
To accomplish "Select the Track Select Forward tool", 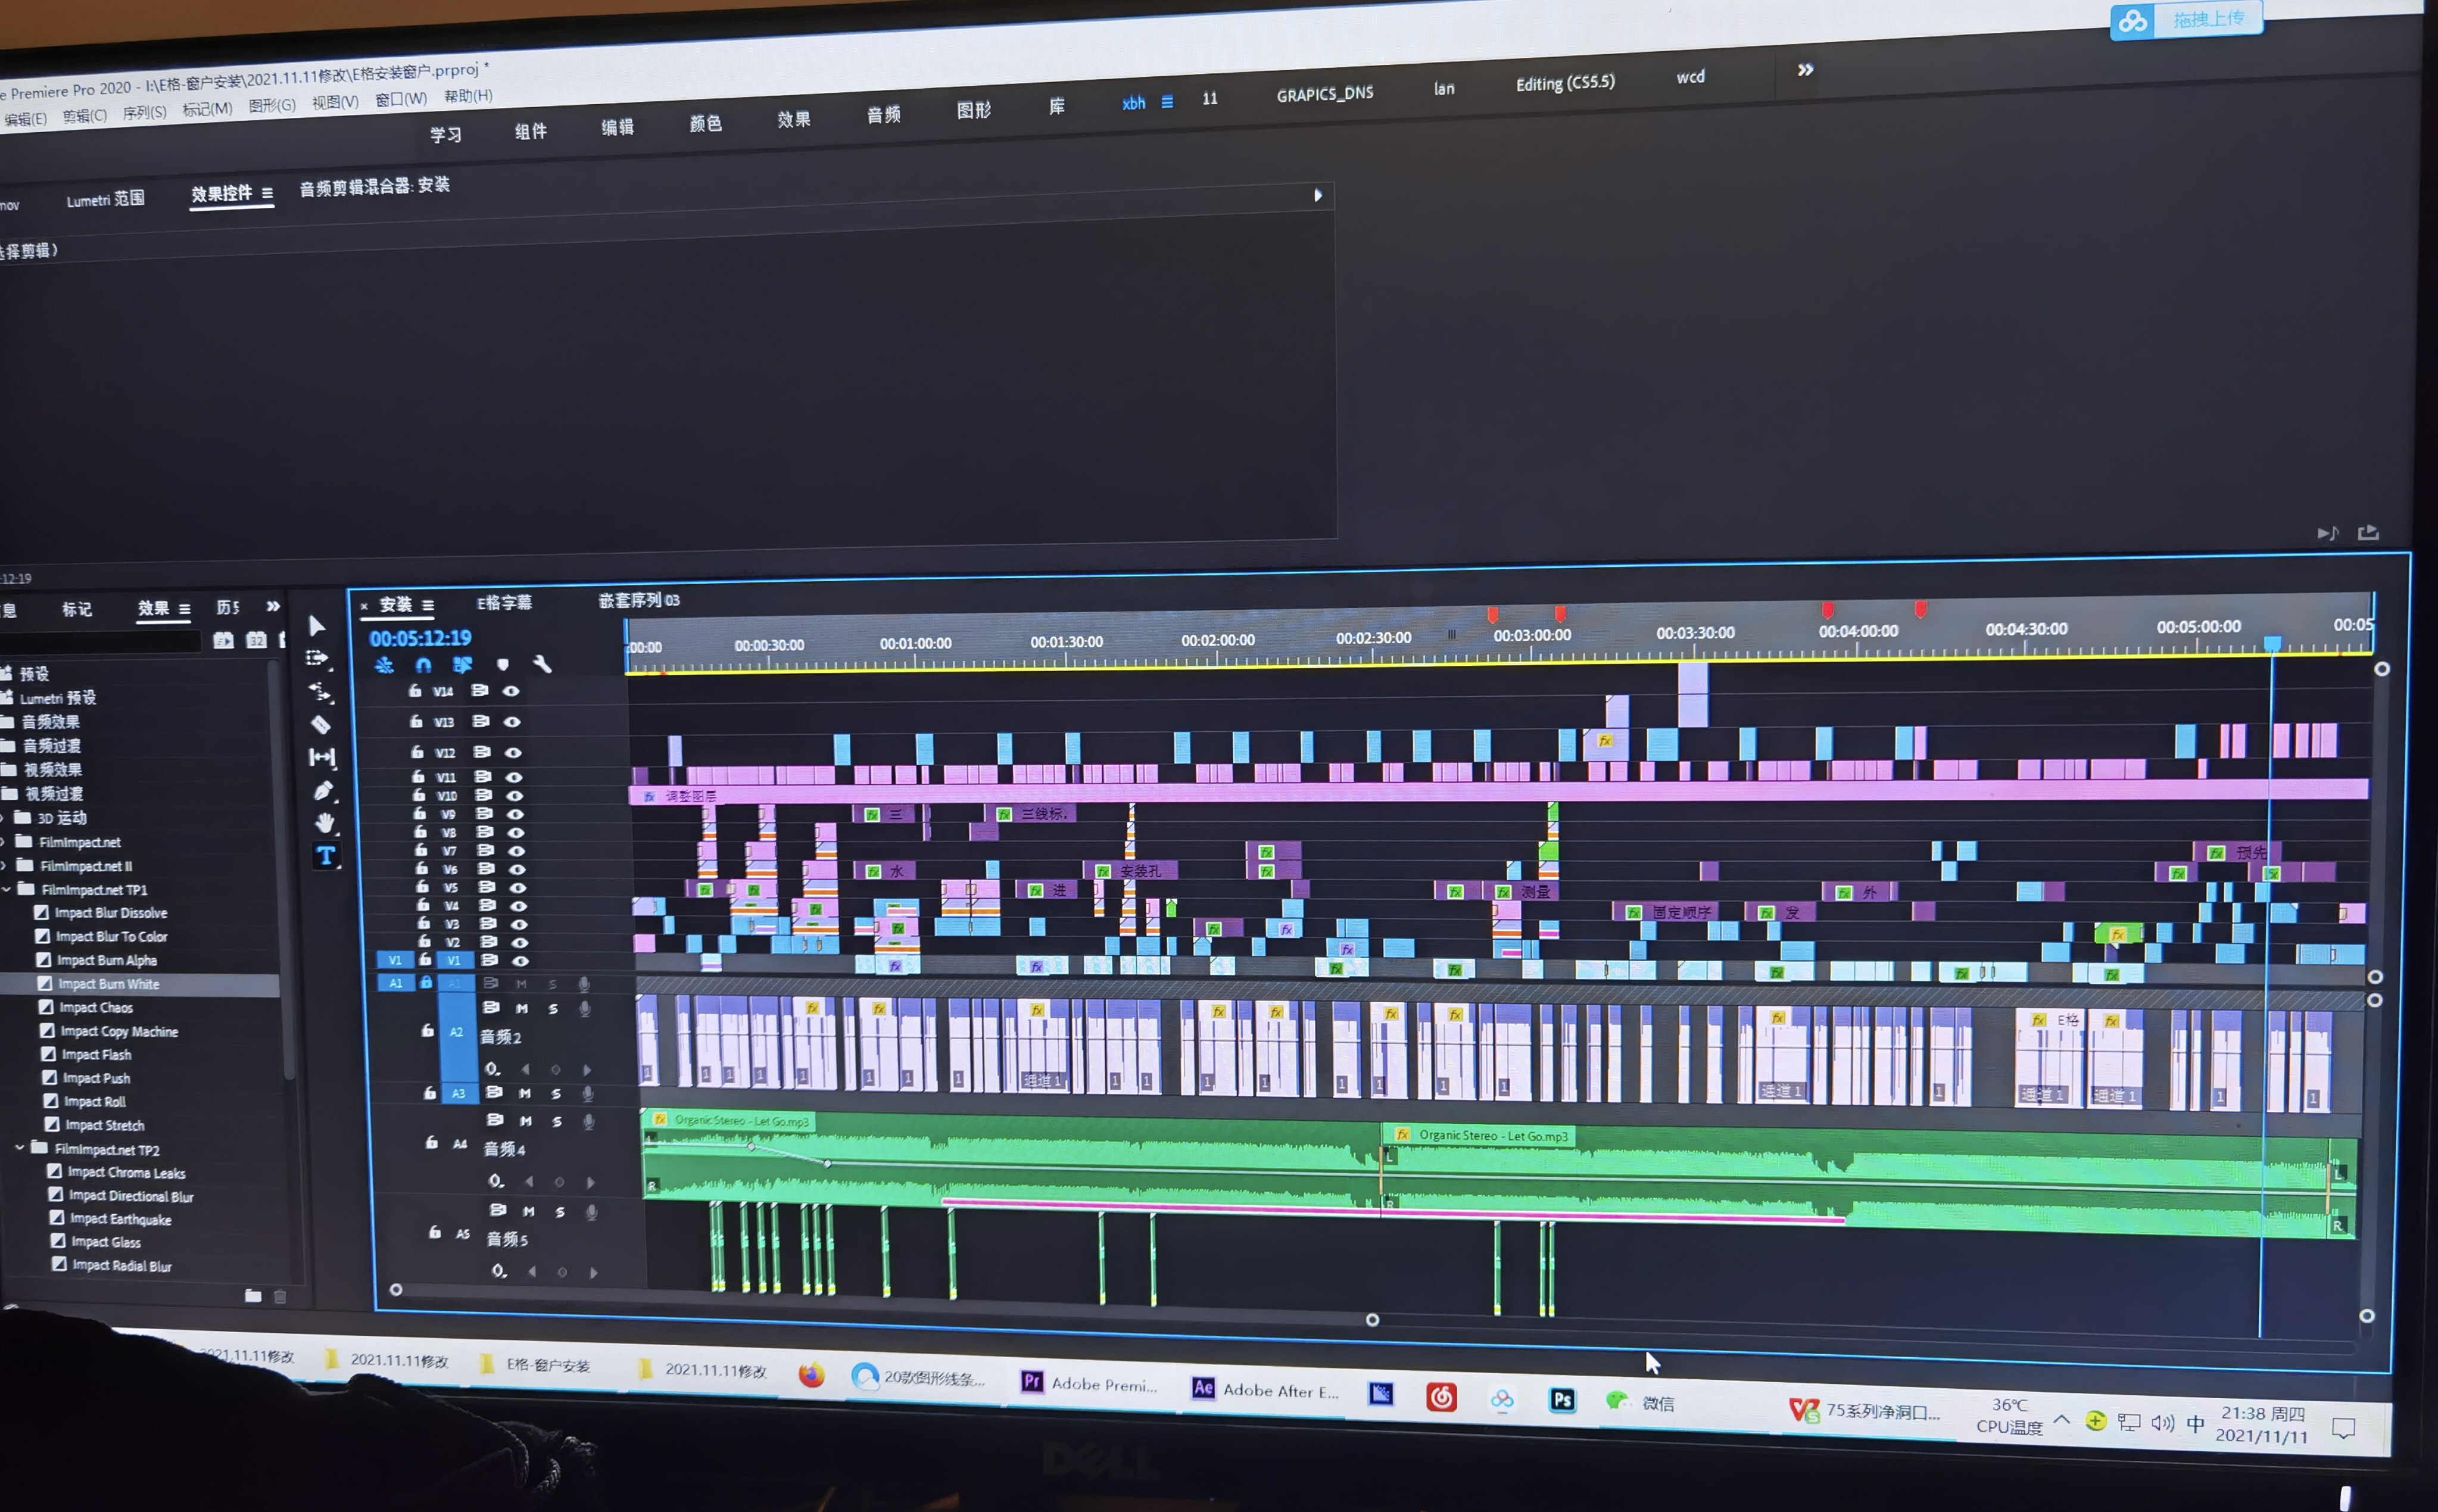I will [318, 658].
